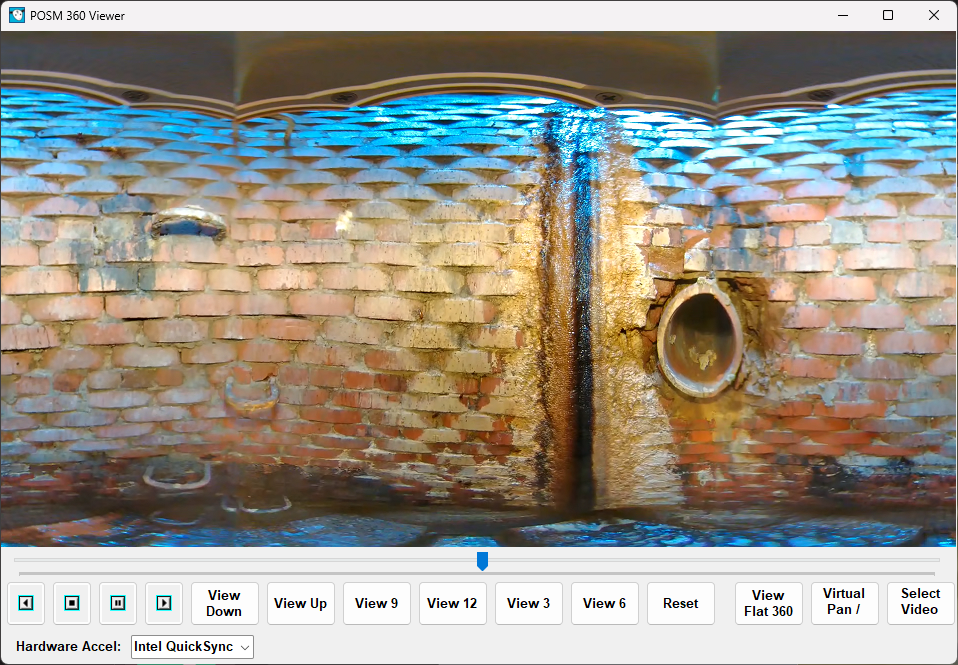Switch to View 6 orientation
This screenshot has height=665, width=958.
(x=604, y=603)
